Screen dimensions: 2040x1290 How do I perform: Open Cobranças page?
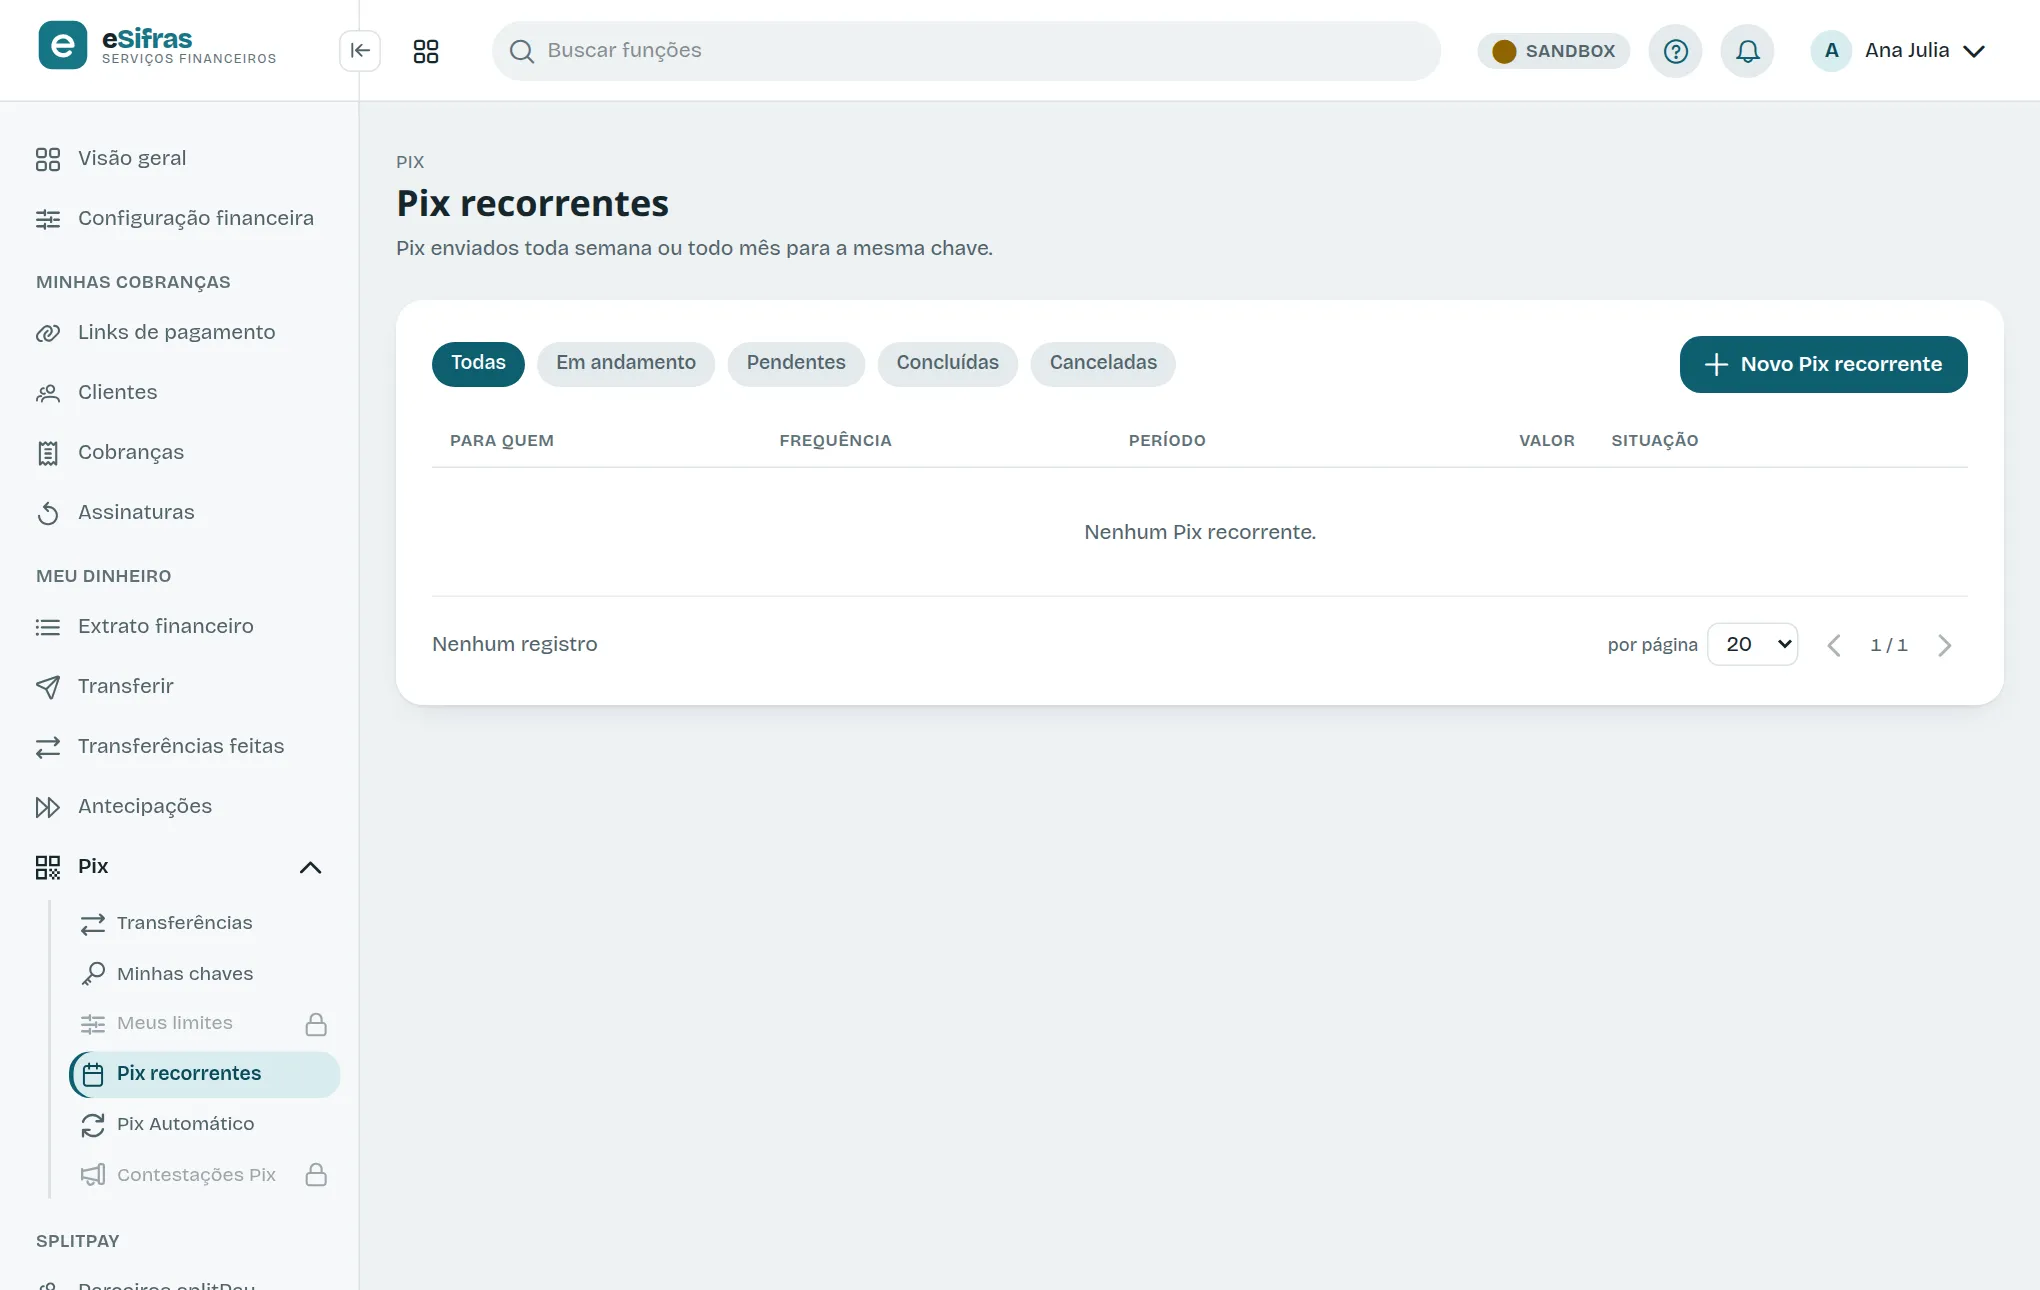coord(180,452)
